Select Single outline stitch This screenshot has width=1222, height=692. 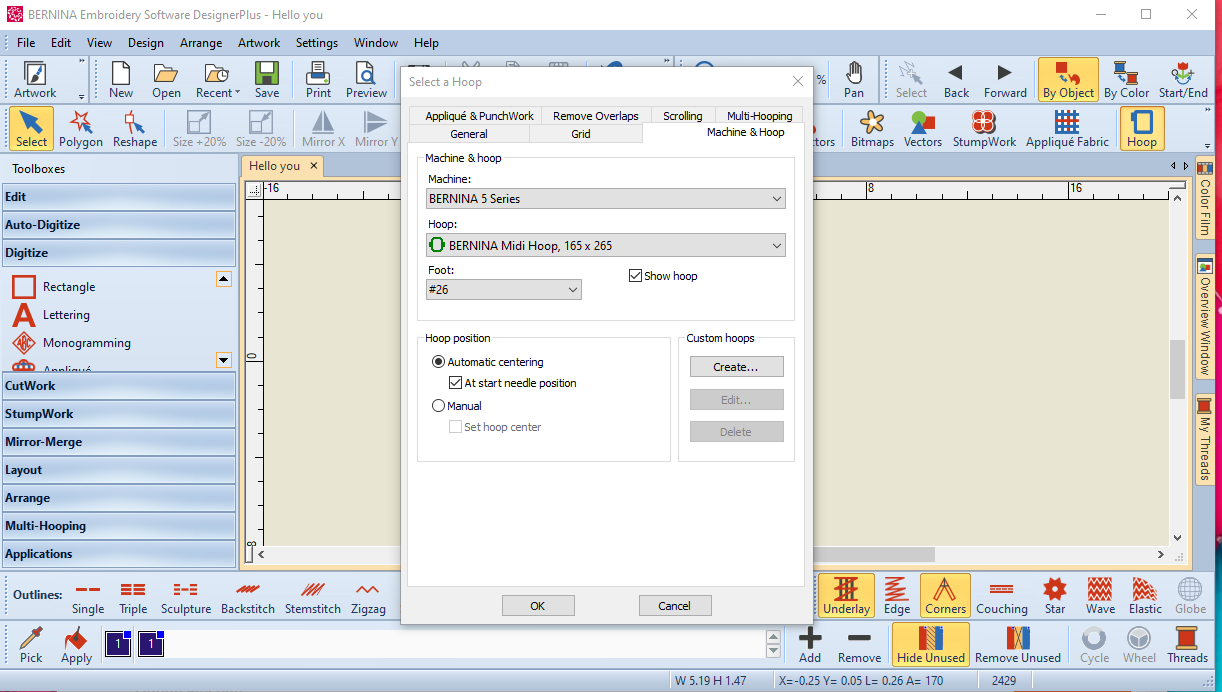(x=88, y=597)
